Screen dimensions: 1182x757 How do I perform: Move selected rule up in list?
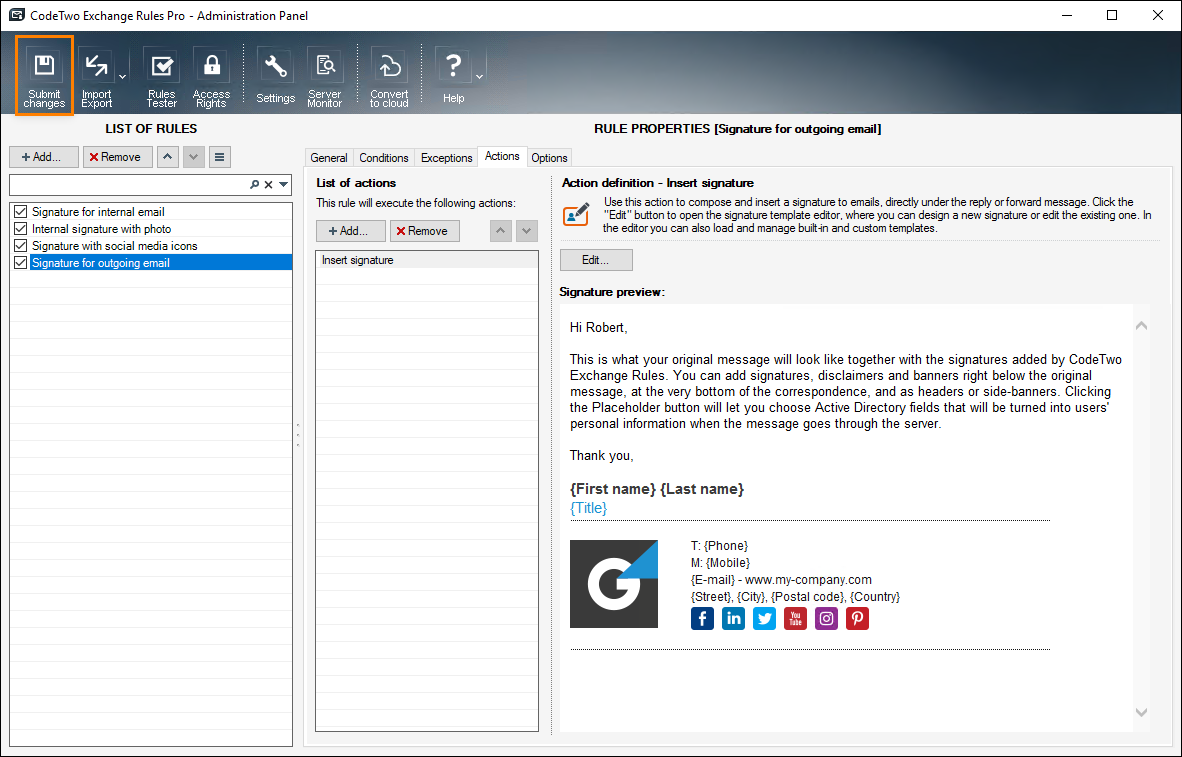pyautogui.click(x=167, y=157)
